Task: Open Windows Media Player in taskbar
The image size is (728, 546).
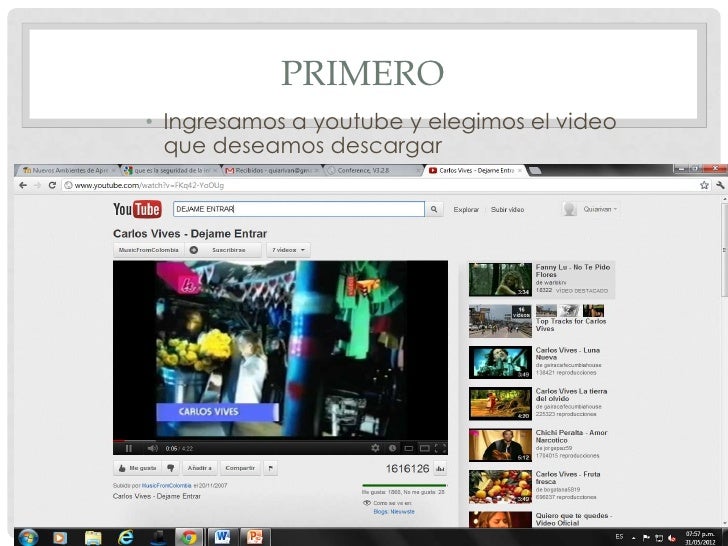Action: (x=59, y=538)
